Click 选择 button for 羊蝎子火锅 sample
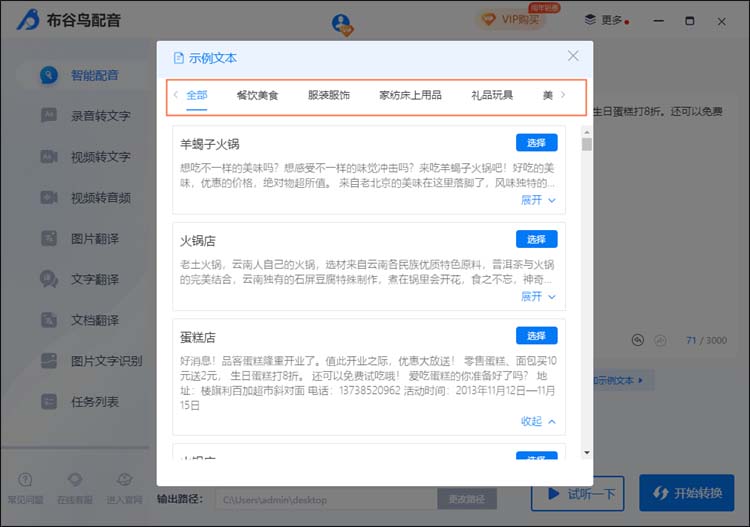 [x=536, y=143]
